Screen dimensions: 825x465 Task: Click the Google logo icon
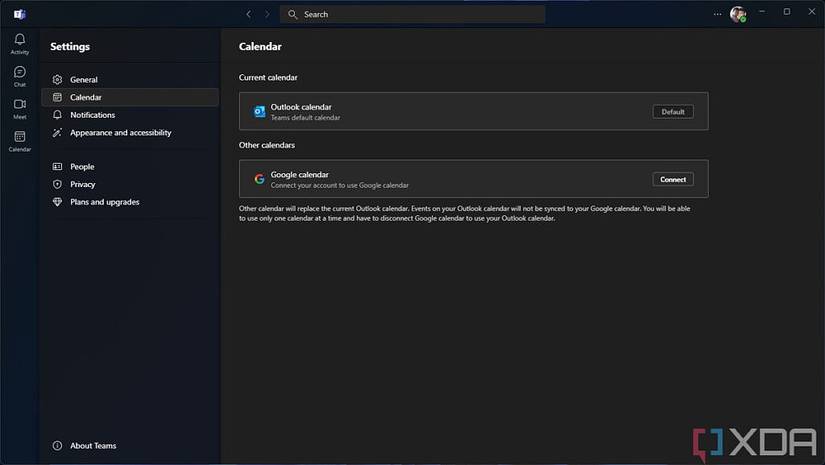[x=259, y=179]
